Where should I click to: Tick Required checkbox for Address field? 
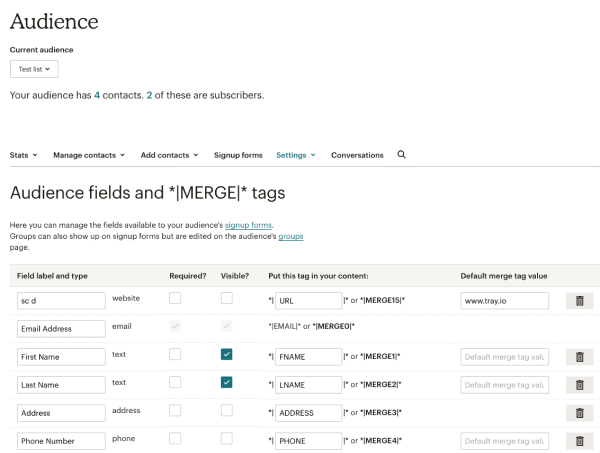[176, 412]
